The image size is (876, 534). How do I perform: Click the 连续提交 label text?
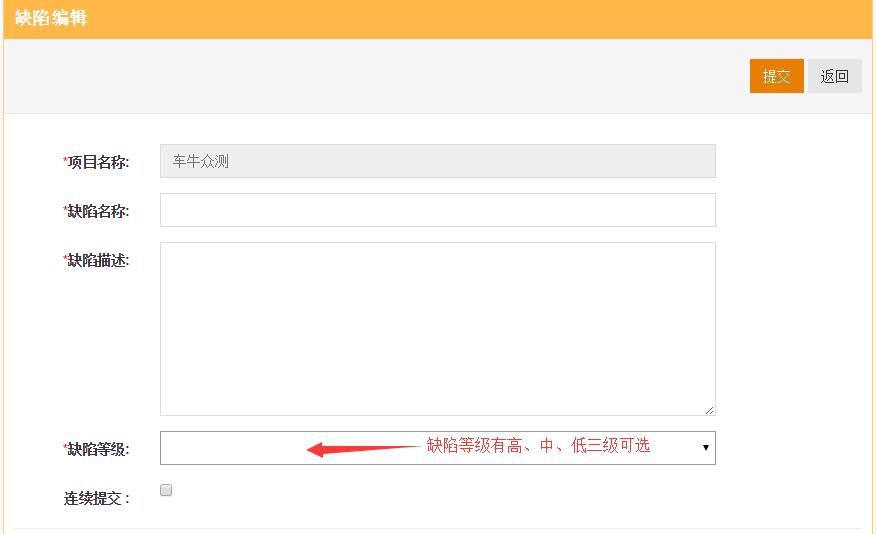(x=97, y=498)
